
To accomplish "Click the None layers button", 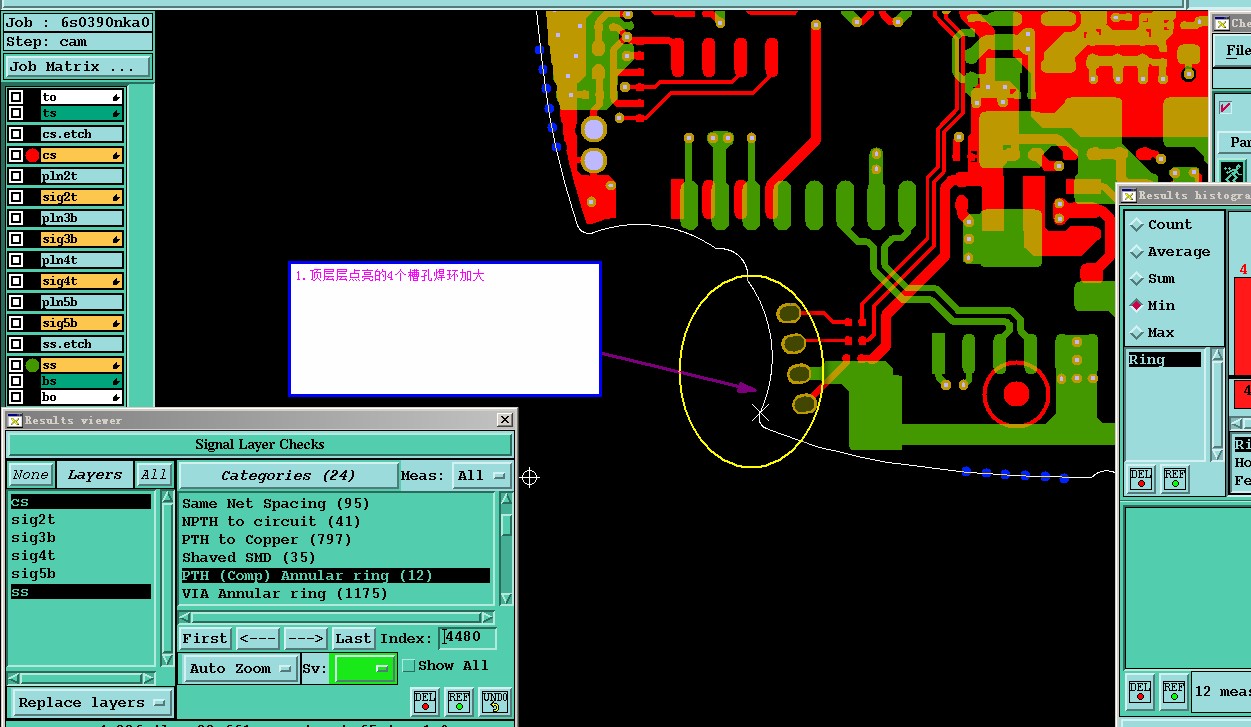I will pos(30,475).
